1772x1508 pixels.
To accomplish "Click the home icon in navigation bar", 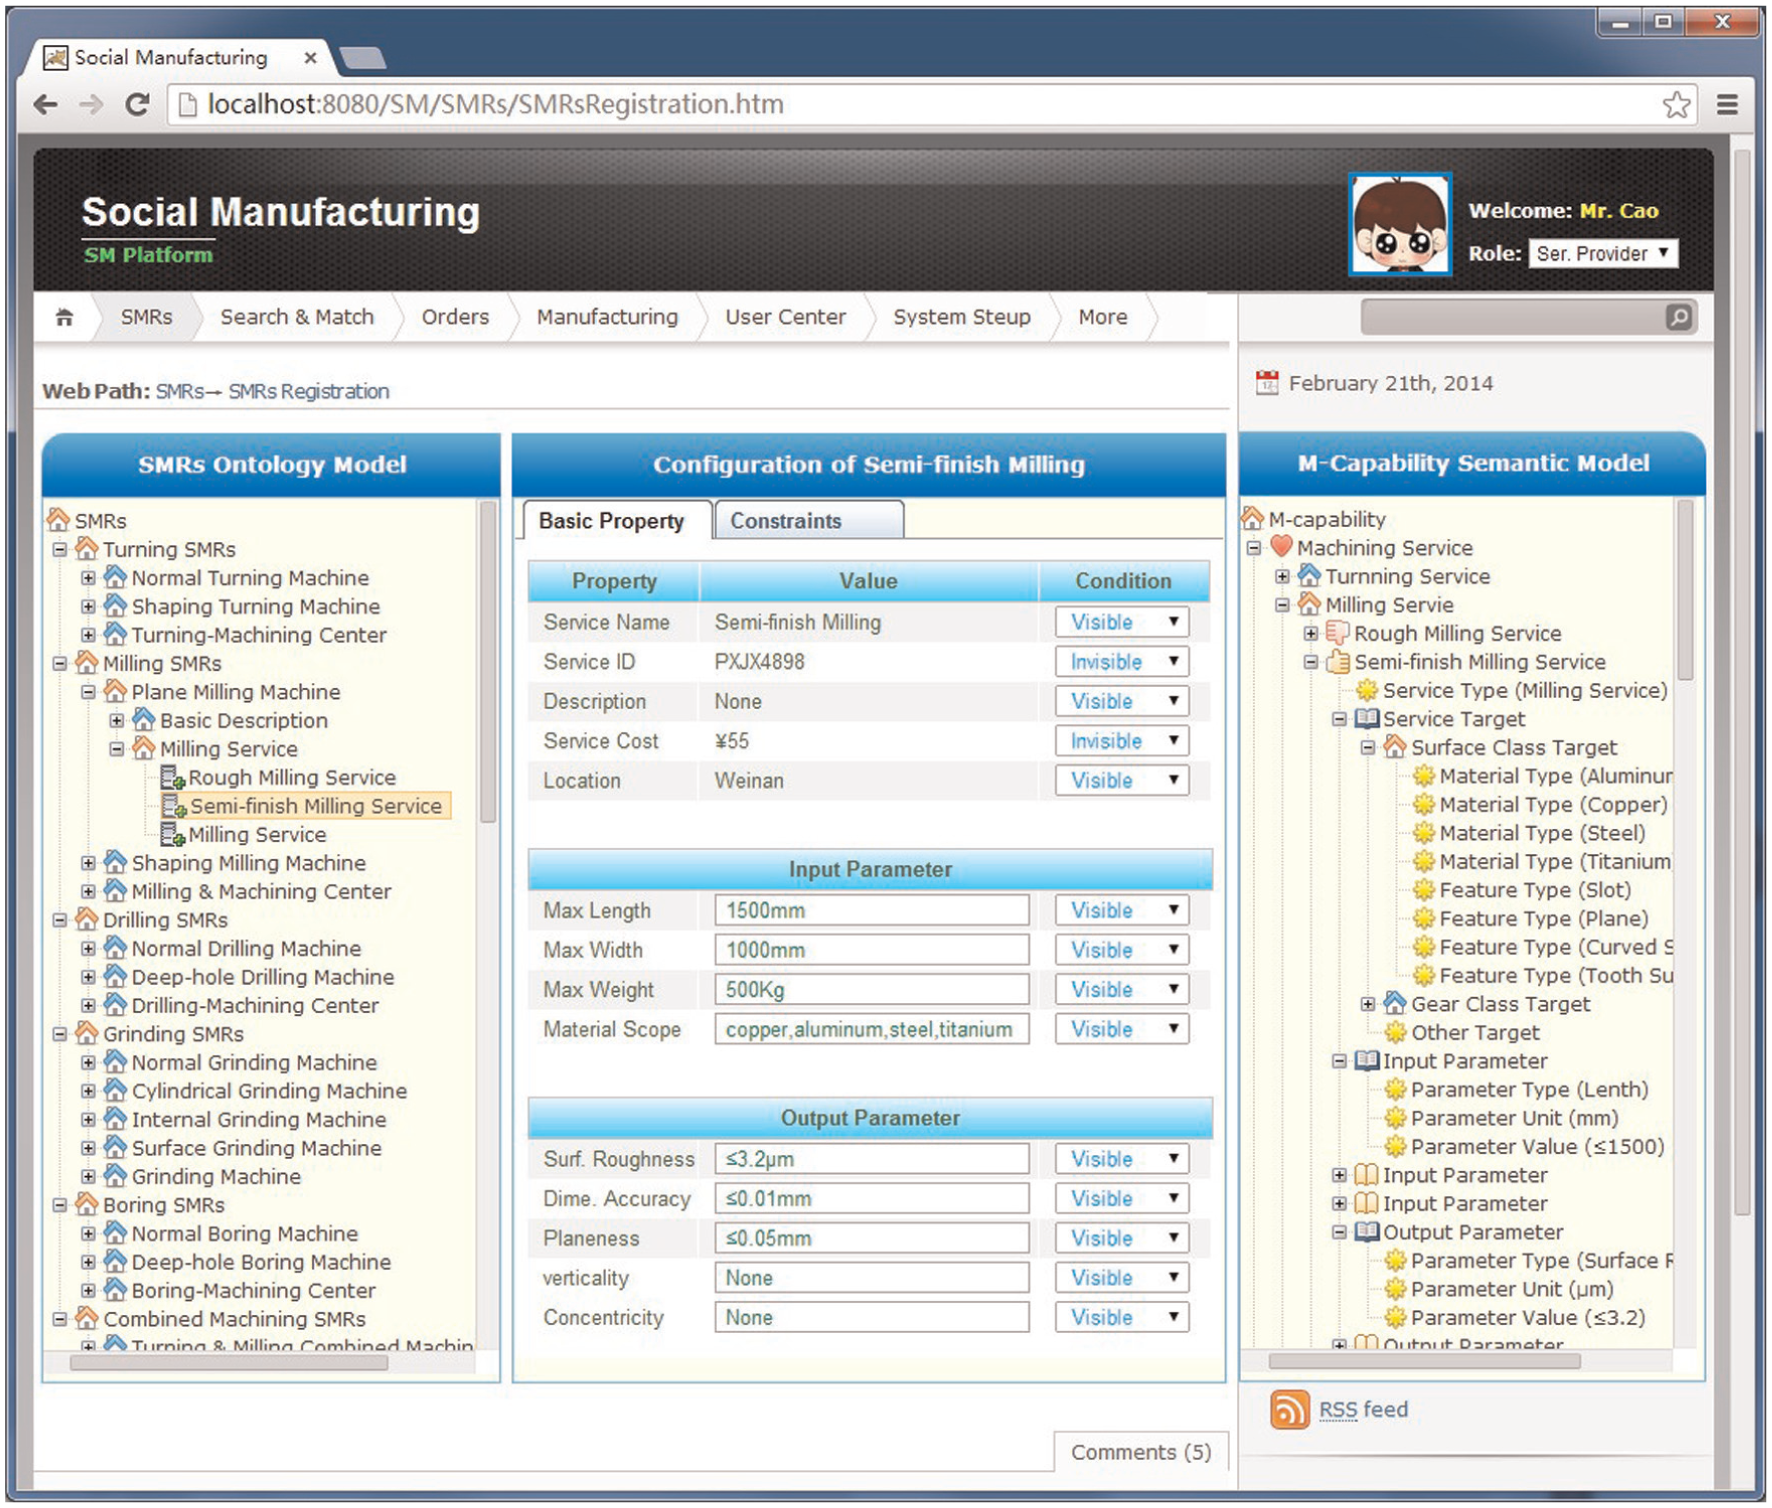I will pos(64,317).
